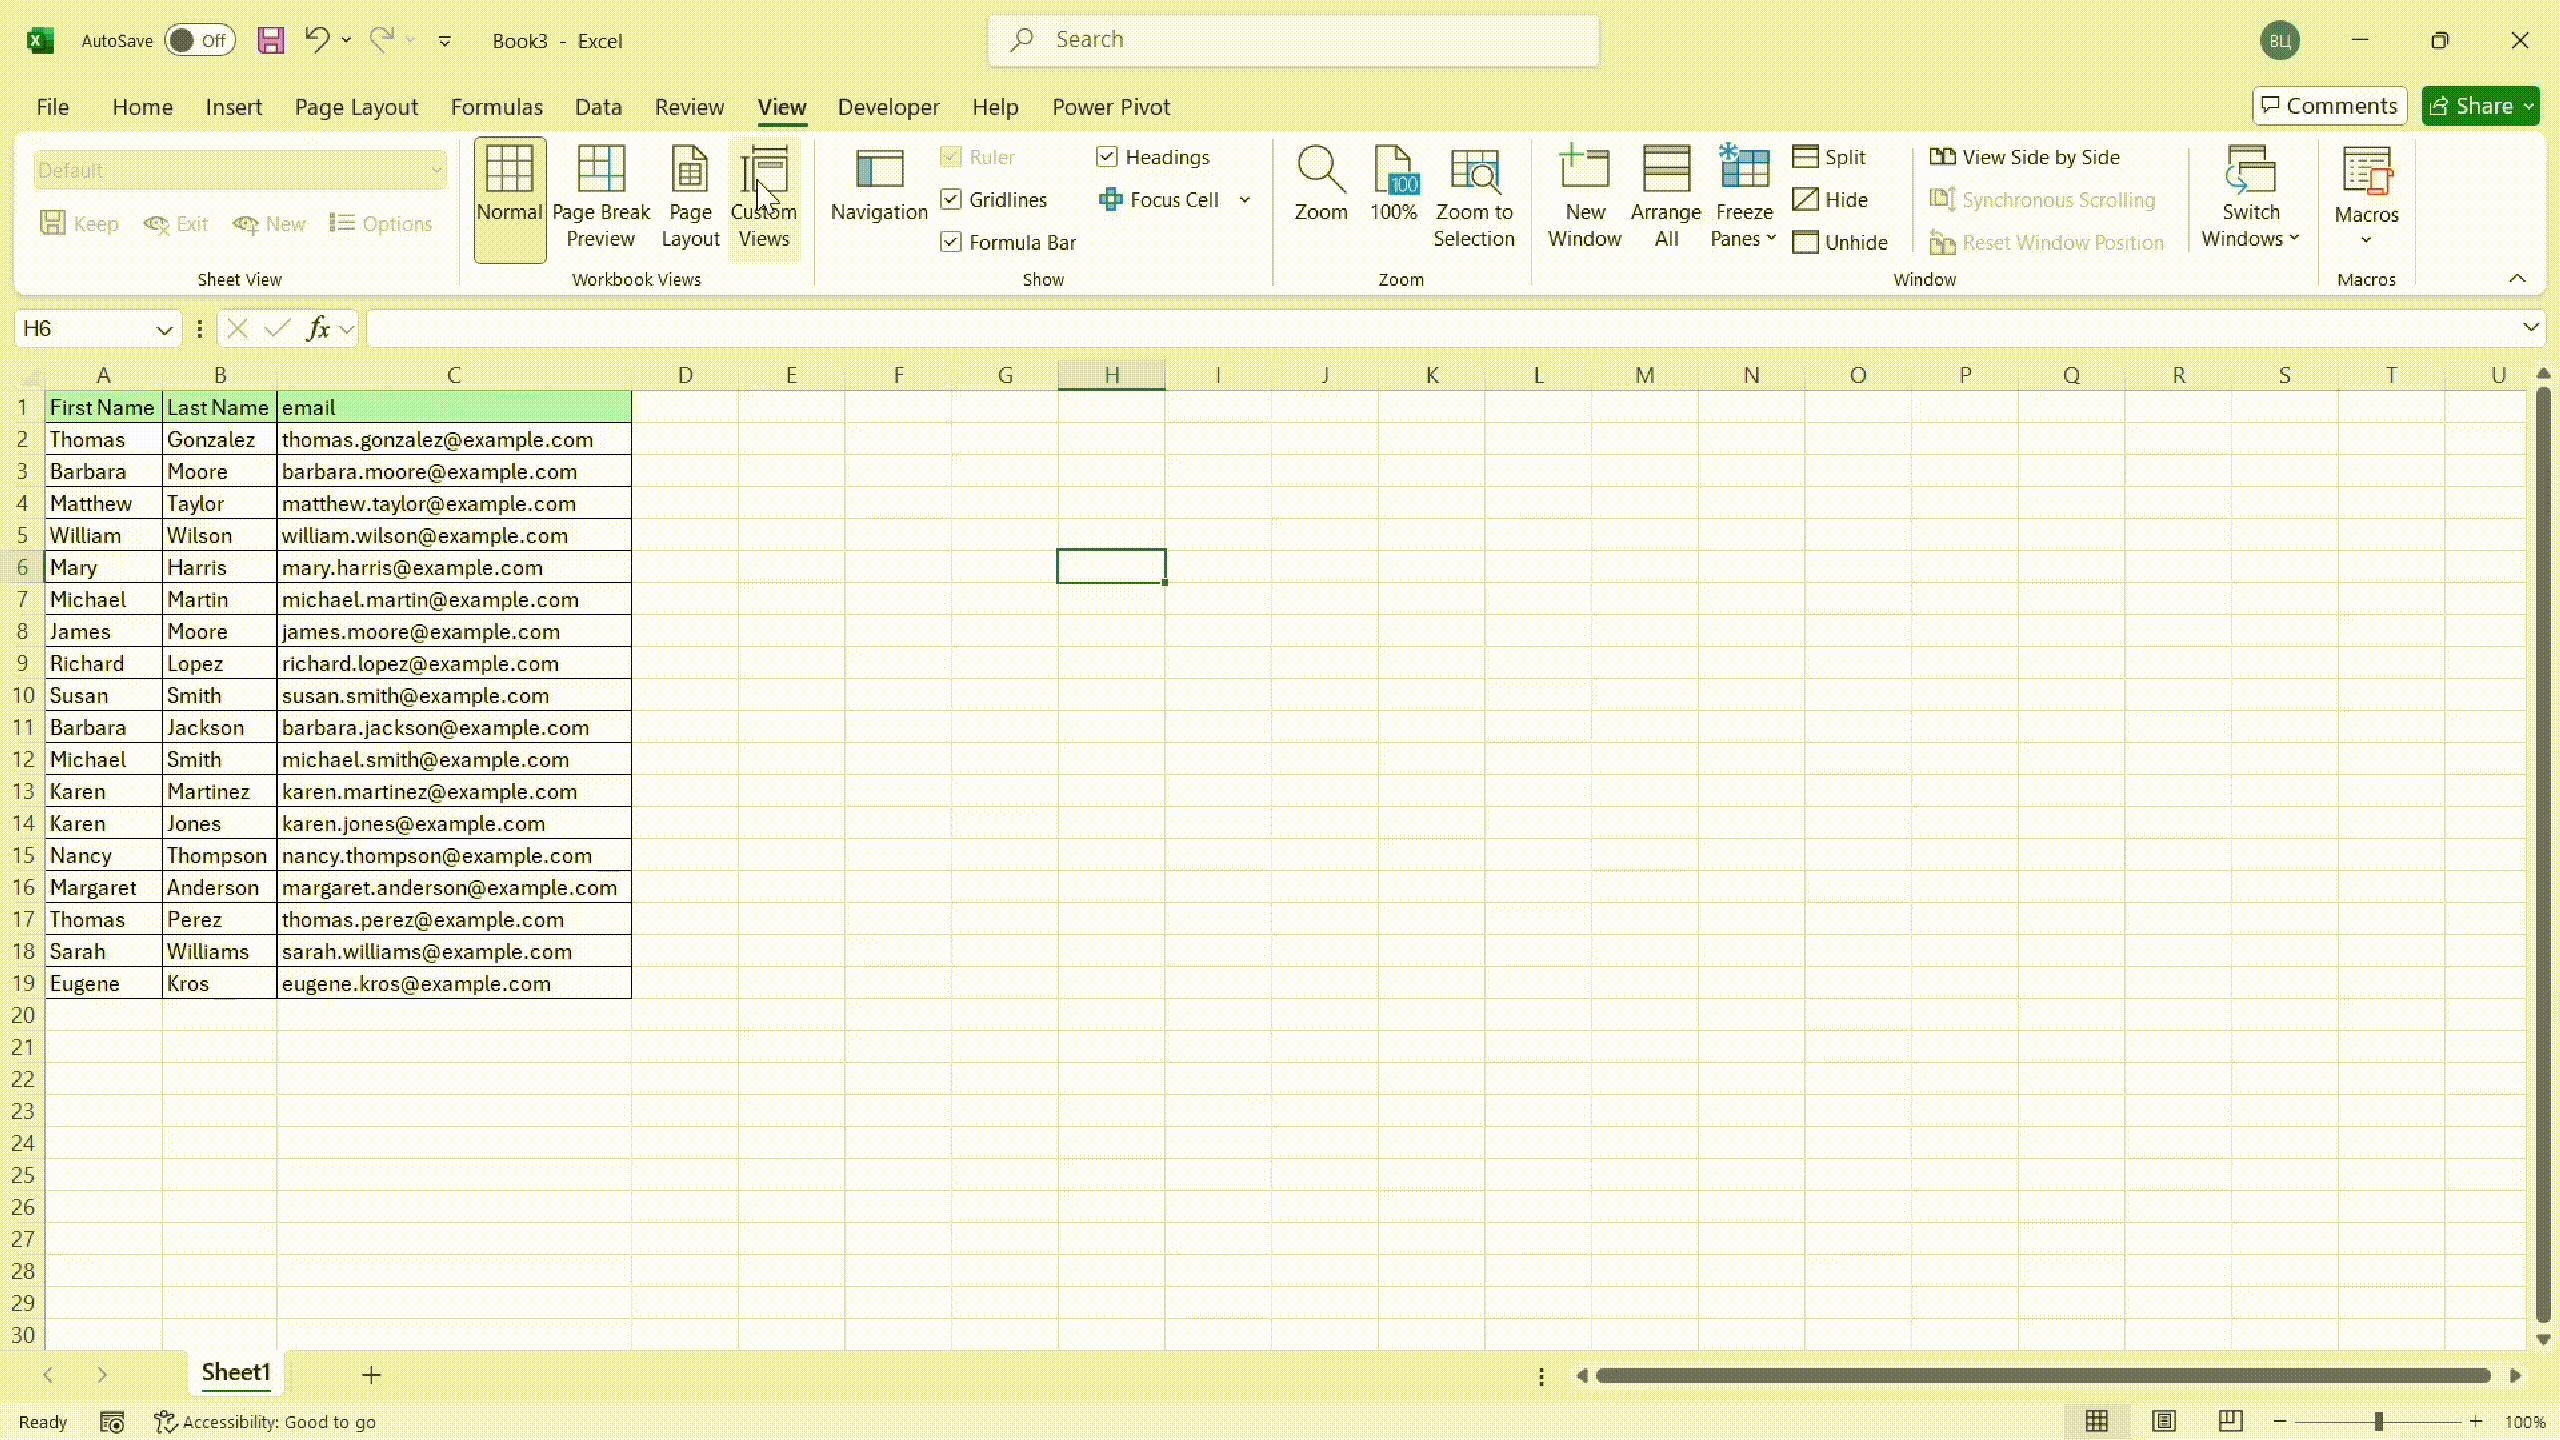2560x1440 pixels.
Task: Expand the Name Box dropdown arrow
Action: tap(164, 329)
